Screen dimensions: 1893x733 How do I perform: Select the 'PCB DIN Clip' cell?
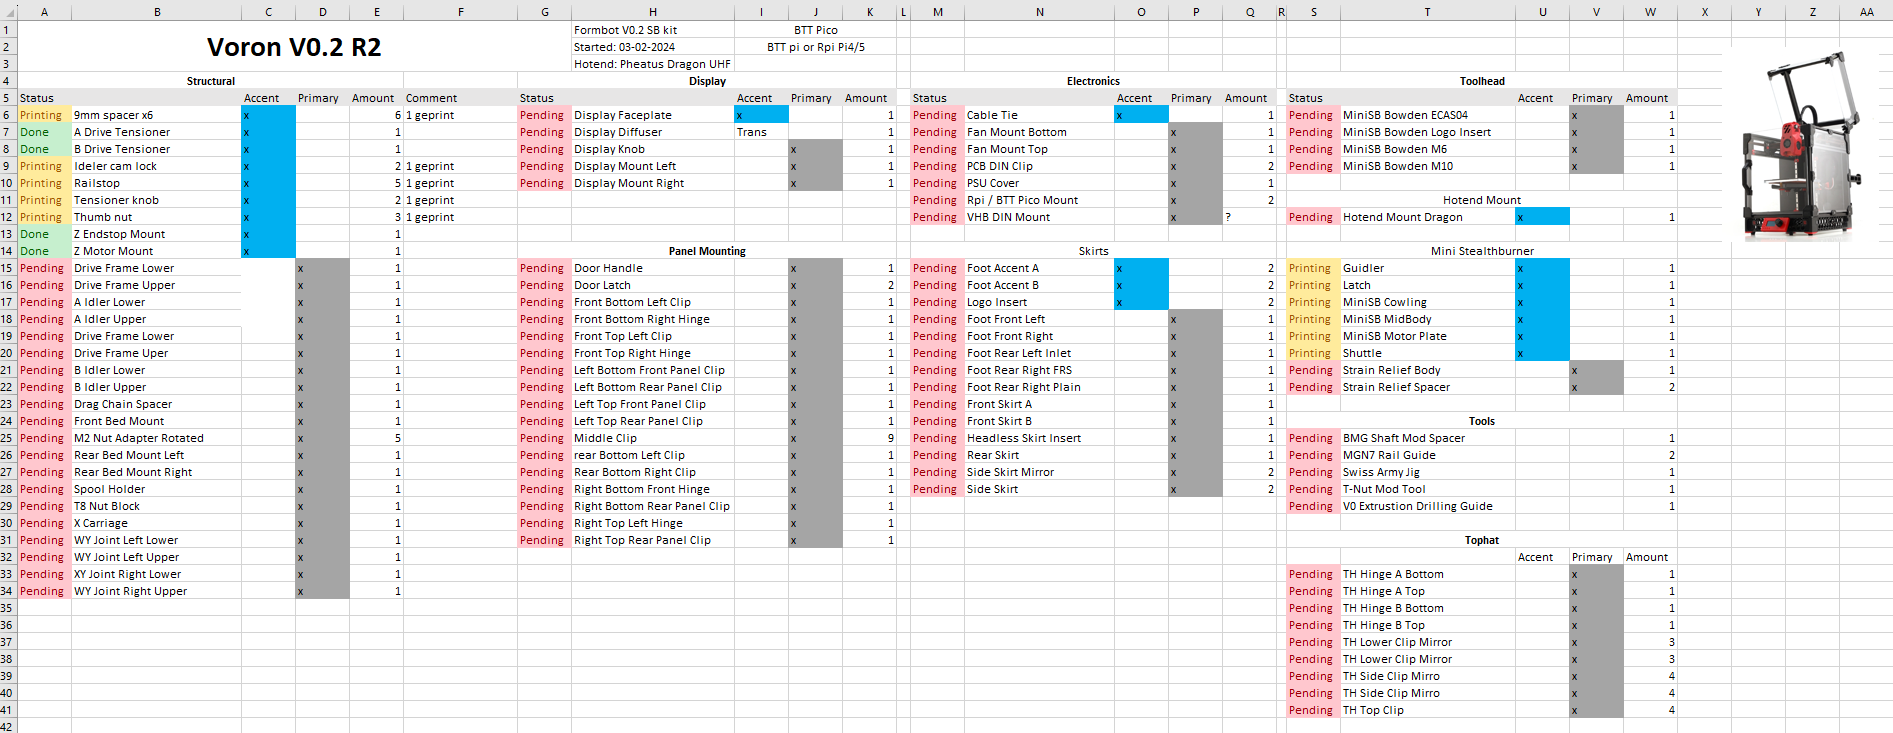(x=1039, y=166)
